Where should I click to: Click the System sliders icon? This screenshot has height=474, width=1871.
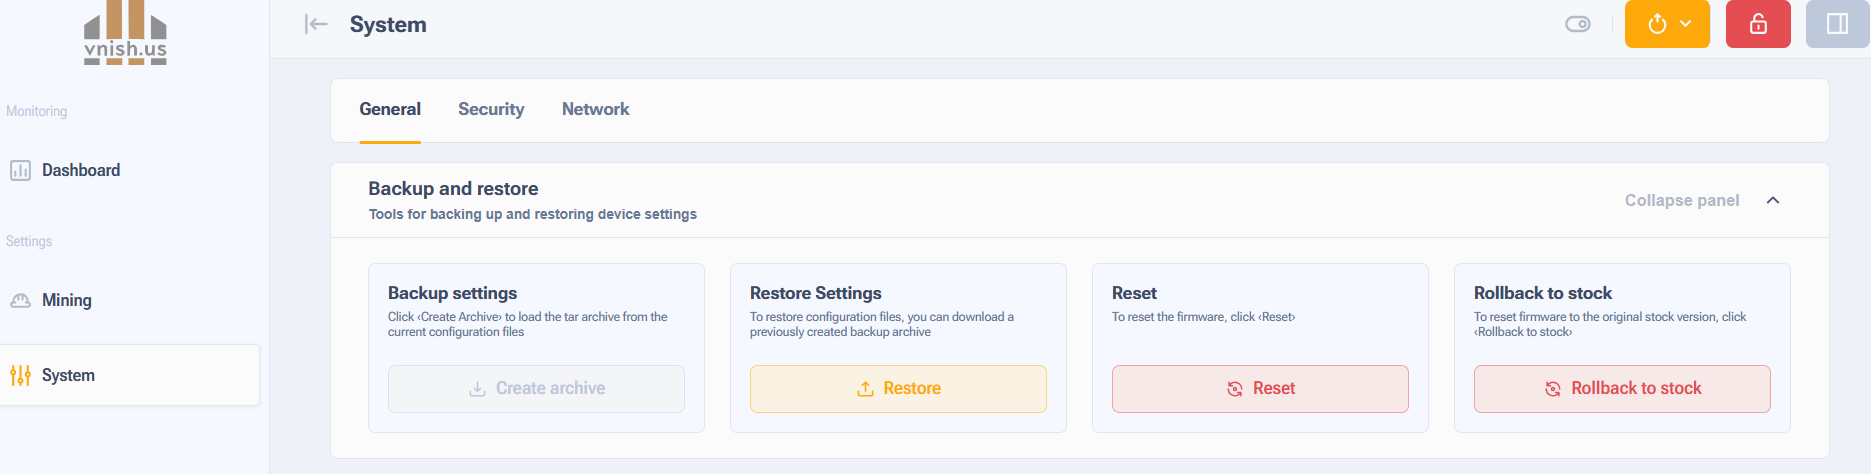pyautogui.click(x=20, y=375)
